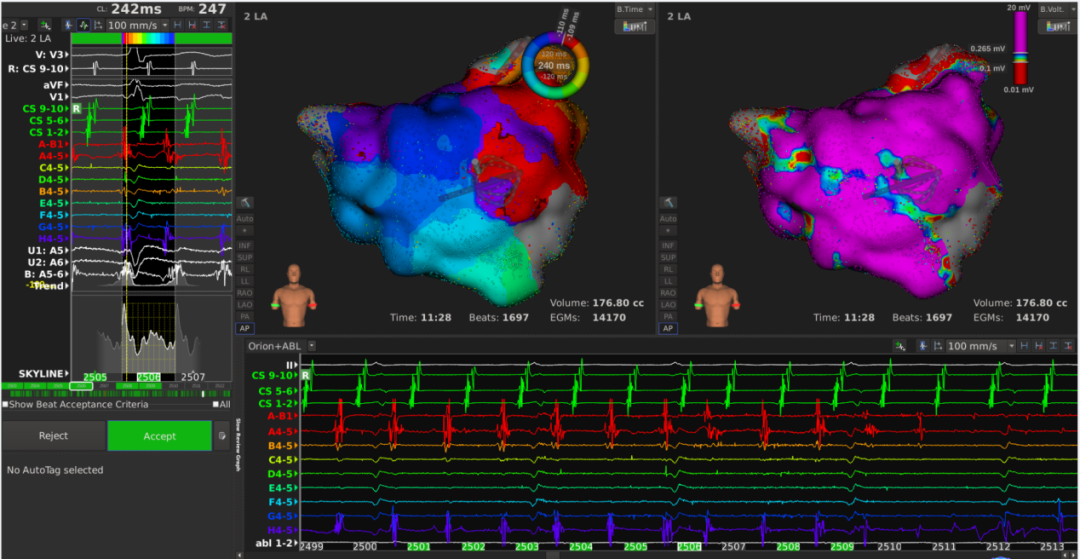Toggle the All checkbox
The image size is (1080, 559).
coord(216,404)
